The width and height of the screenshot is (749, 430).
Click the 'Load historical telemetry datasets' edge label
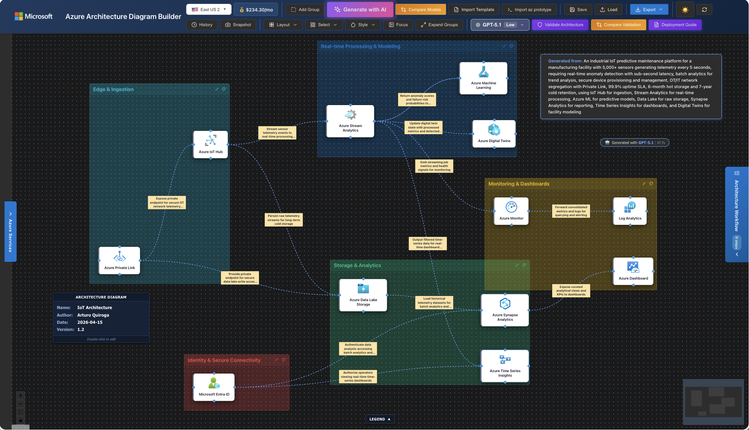[x=434, y=302]
